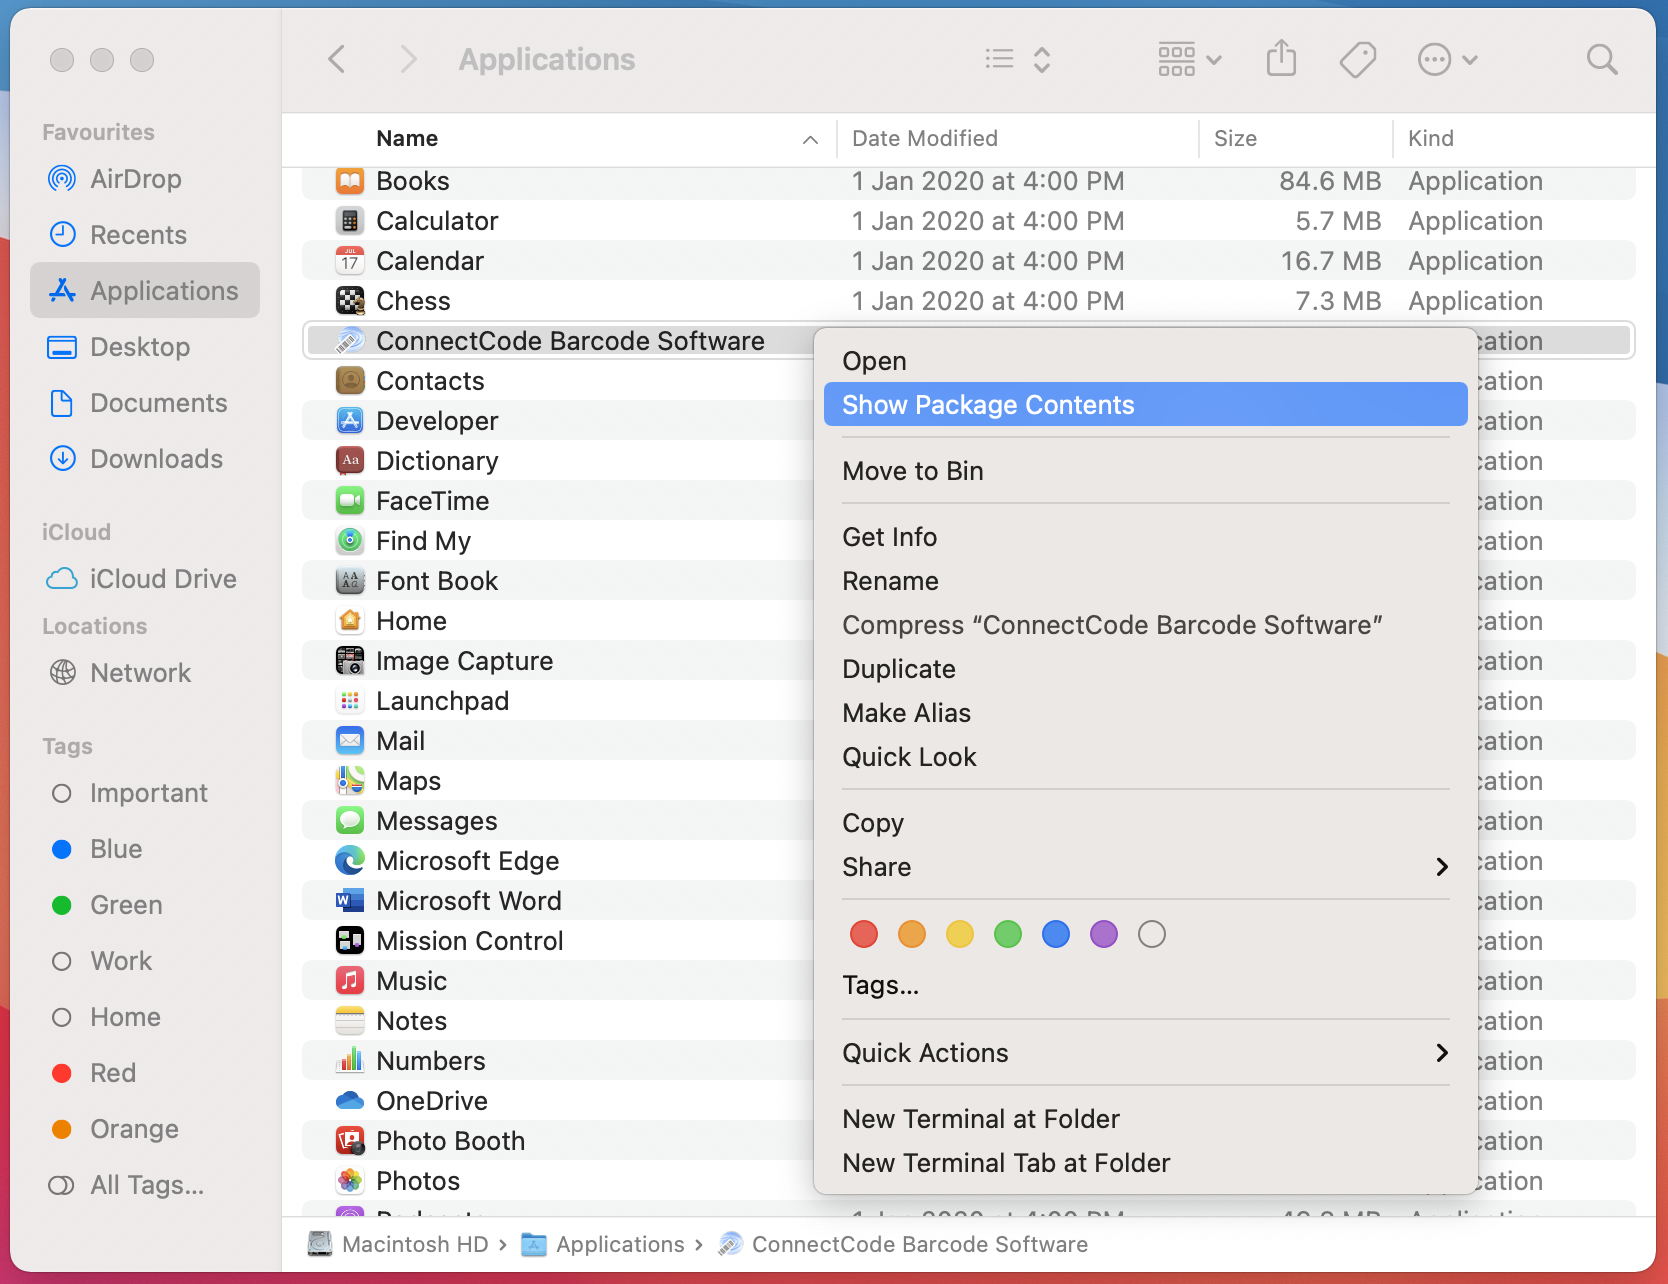The image size is (1668, 1284).
Task: Select the Chess app row
Action: (x=969, y=301)
